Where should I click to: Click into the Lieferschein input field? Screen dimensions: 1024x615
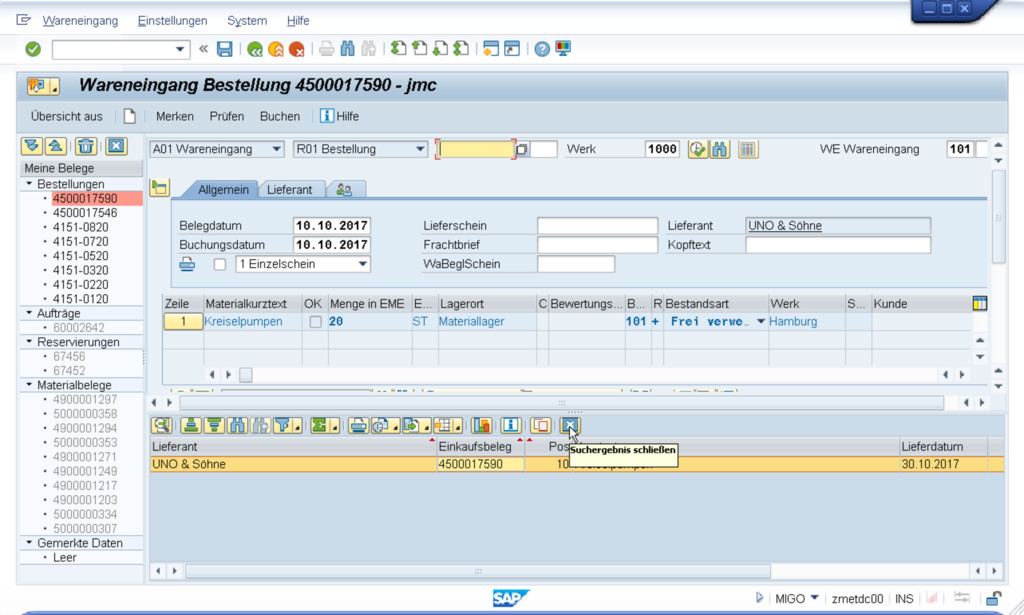point(597,226)
